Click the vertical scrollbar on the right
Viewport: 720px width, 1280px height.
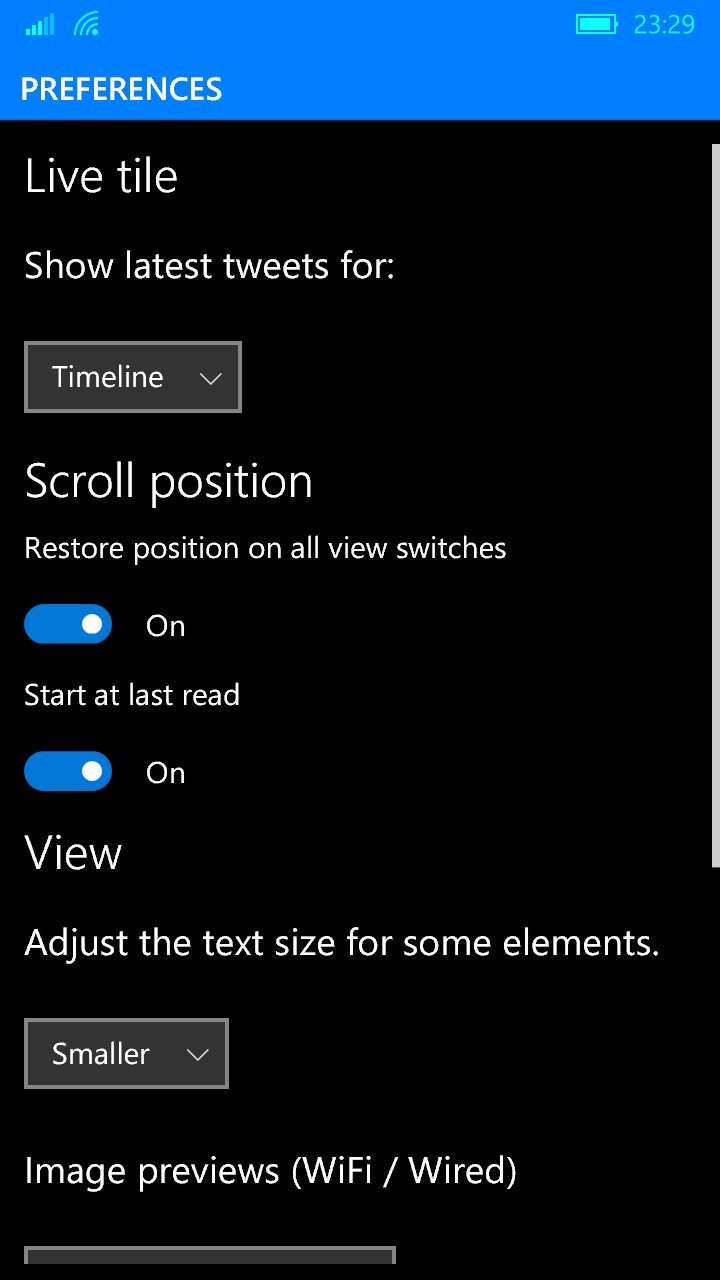point(715,505)
